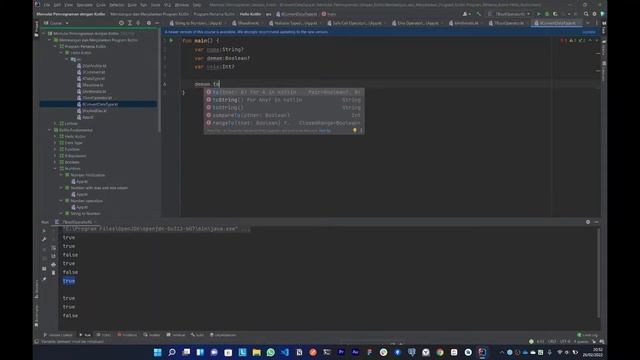Screen dimensions: 640x360
Task: Click the build hammer icon in toolbar
Action: pos(478,14)
